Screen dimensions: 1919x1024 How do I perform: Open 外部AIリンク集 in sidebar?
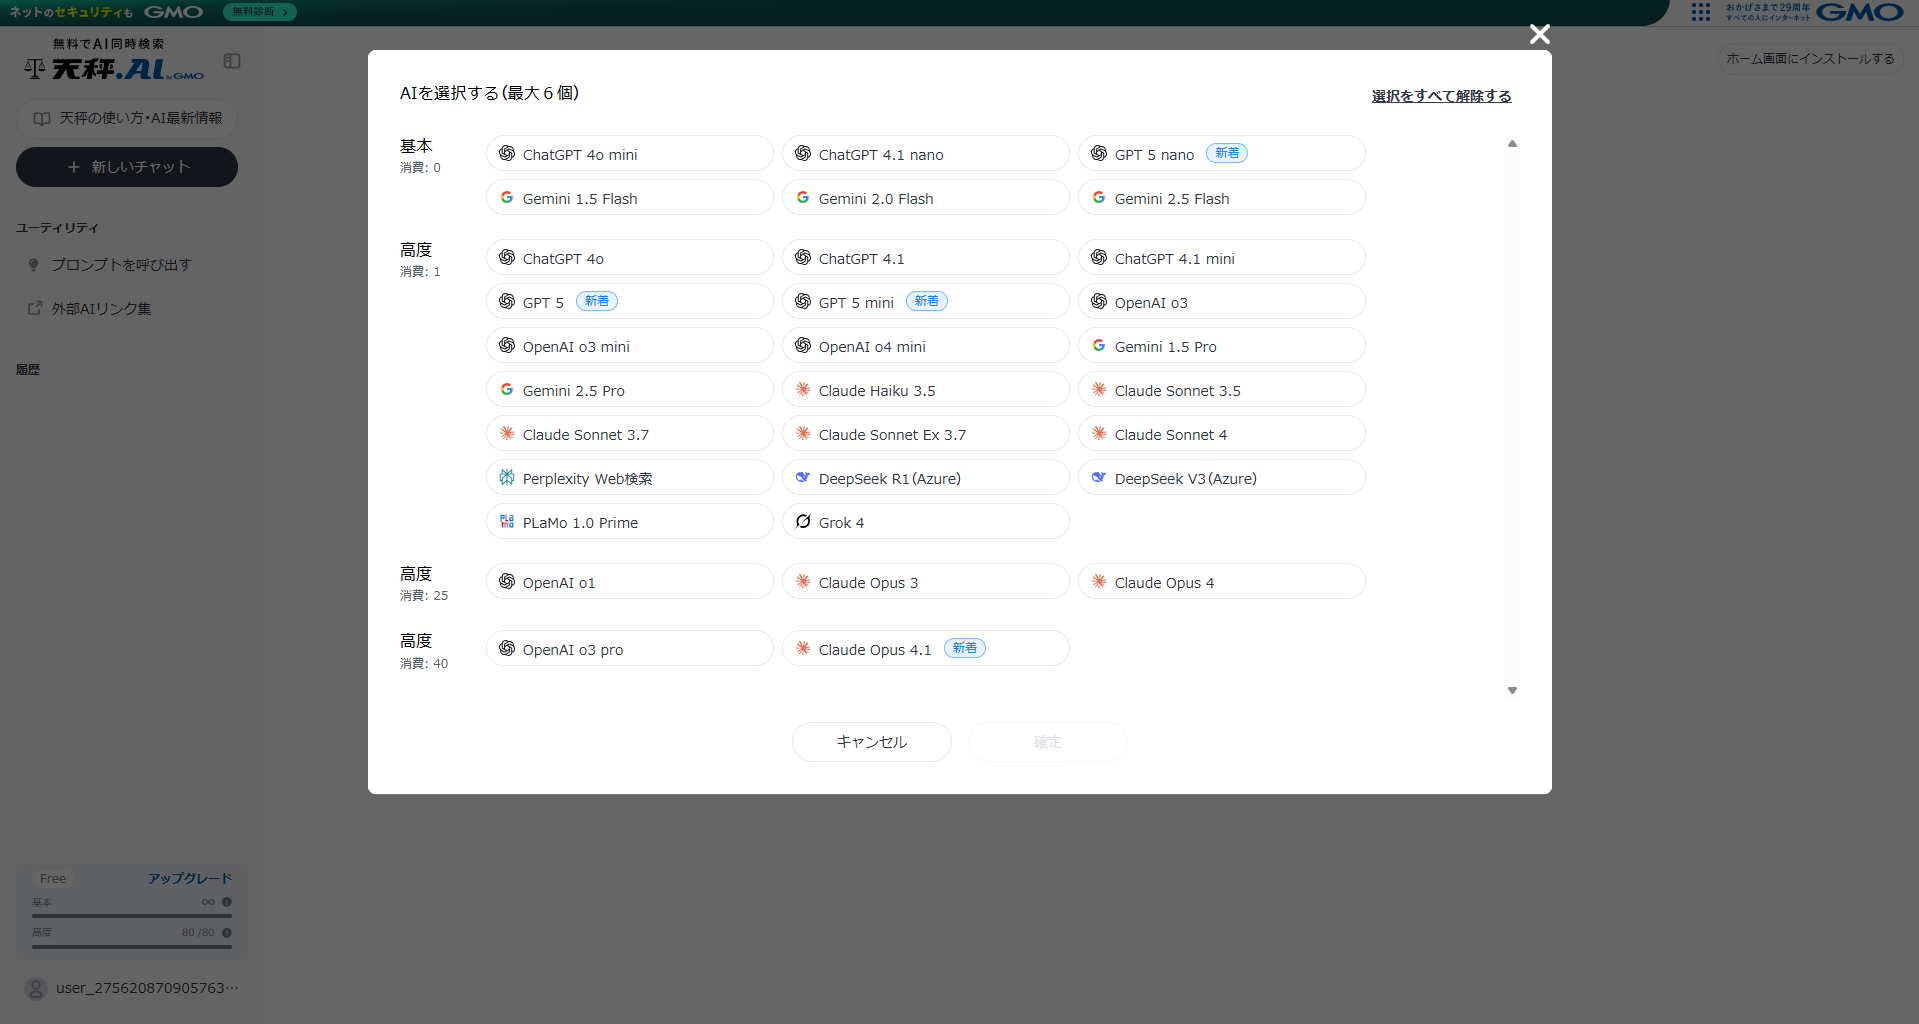coord(101,309)
